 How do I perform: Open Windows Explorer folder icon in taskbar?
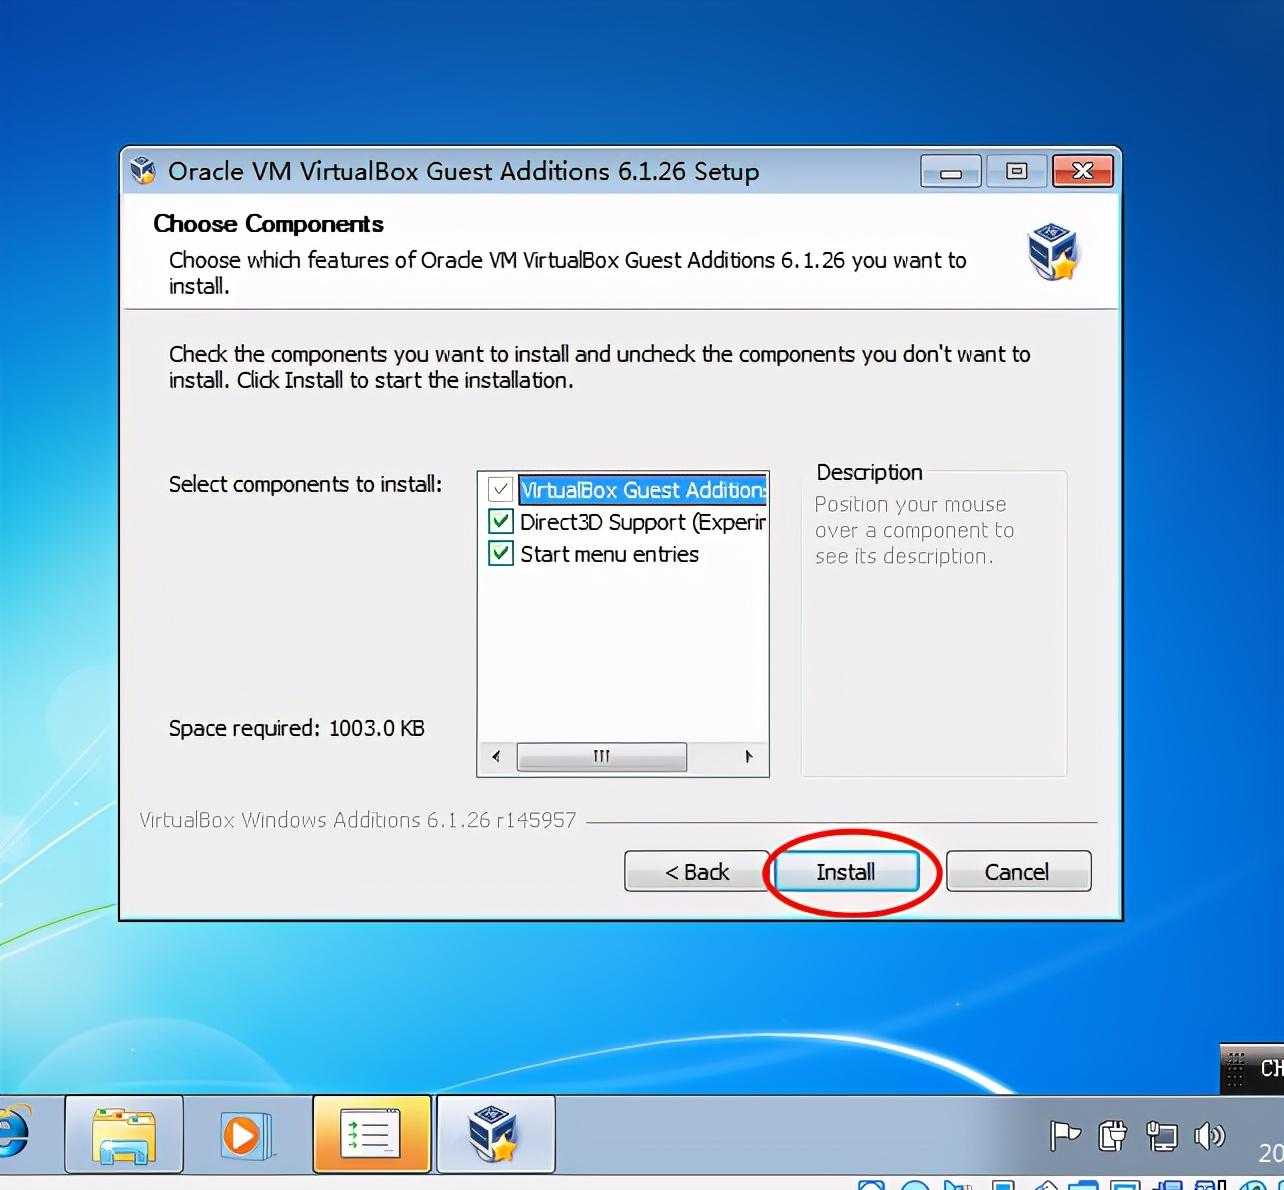(x=124, y=1134)
